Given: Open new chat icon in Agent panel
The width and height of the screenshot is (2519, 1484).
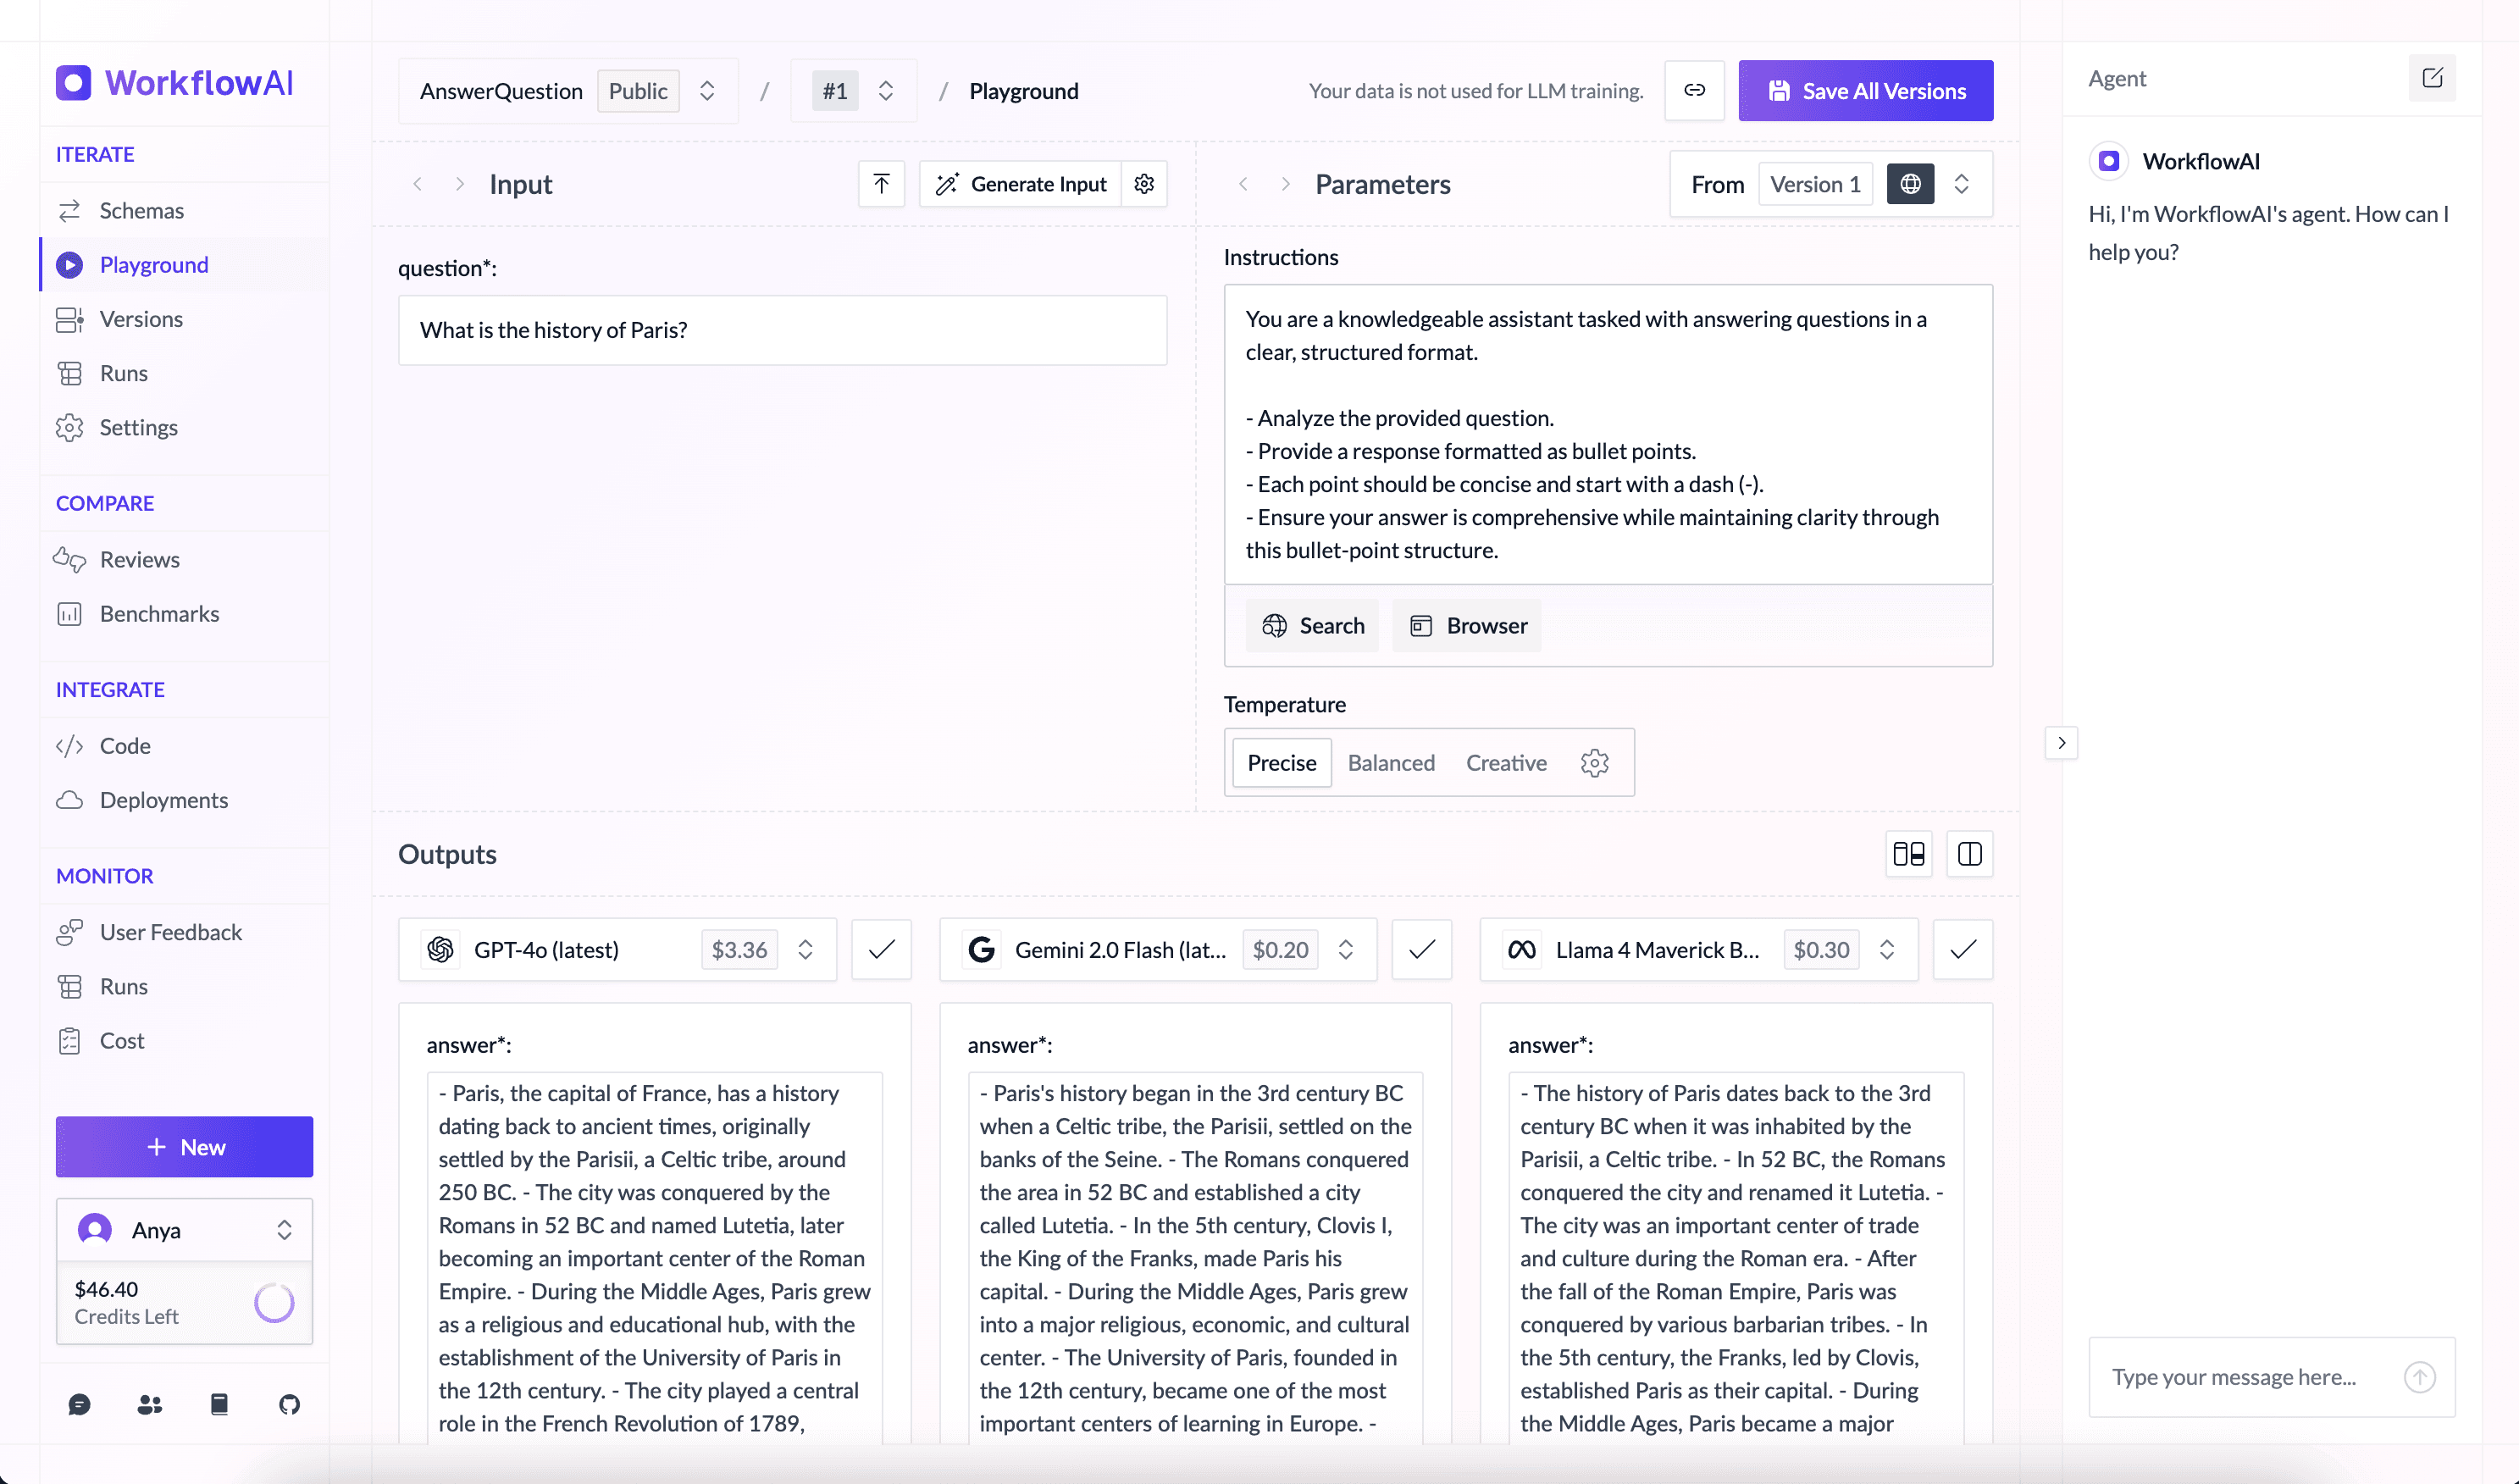Looking at the screenshot, I should [x=2432, y=78].
